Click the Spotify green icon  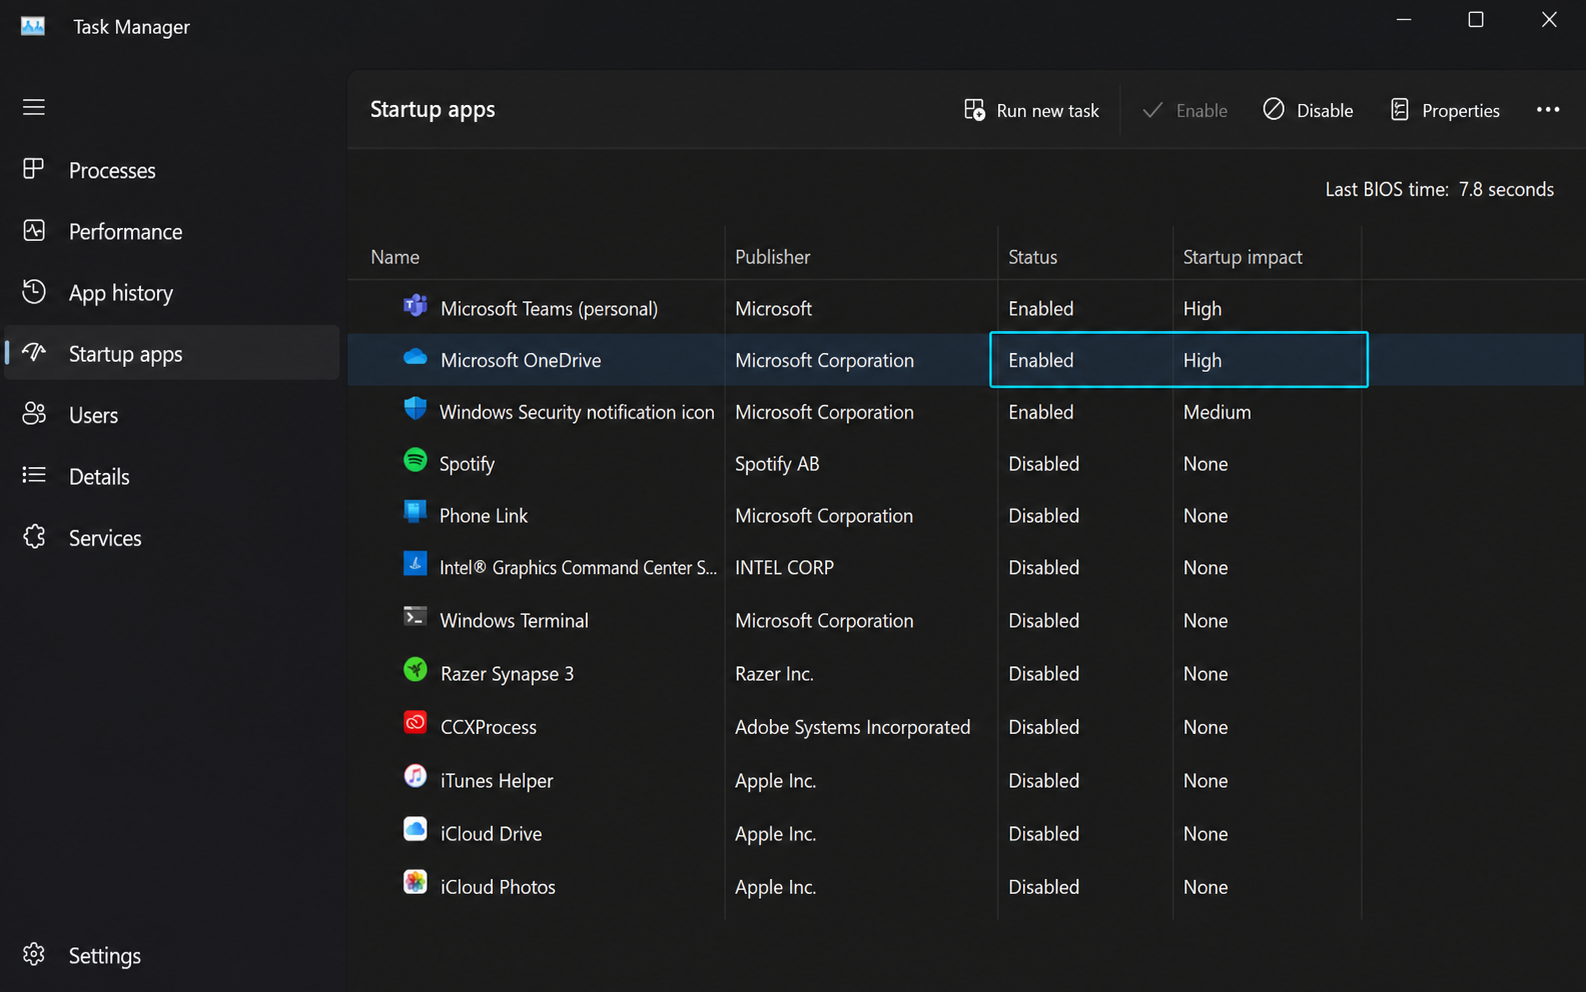pyautogui.click(x=415, y=460)
